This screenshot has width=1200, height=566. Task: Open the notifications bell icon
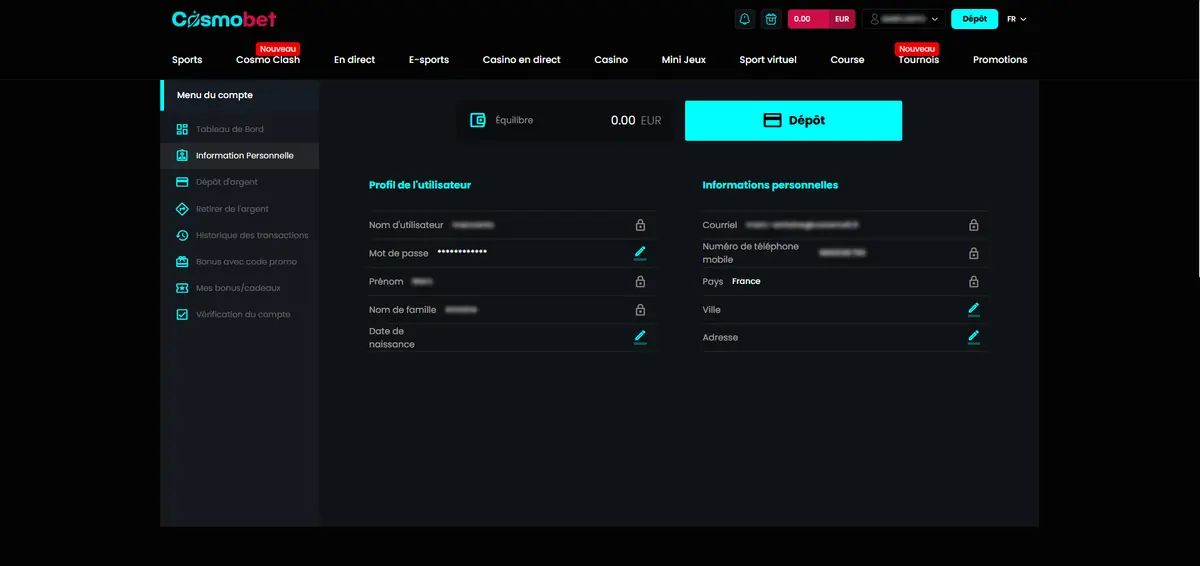[x=744, y=19]
